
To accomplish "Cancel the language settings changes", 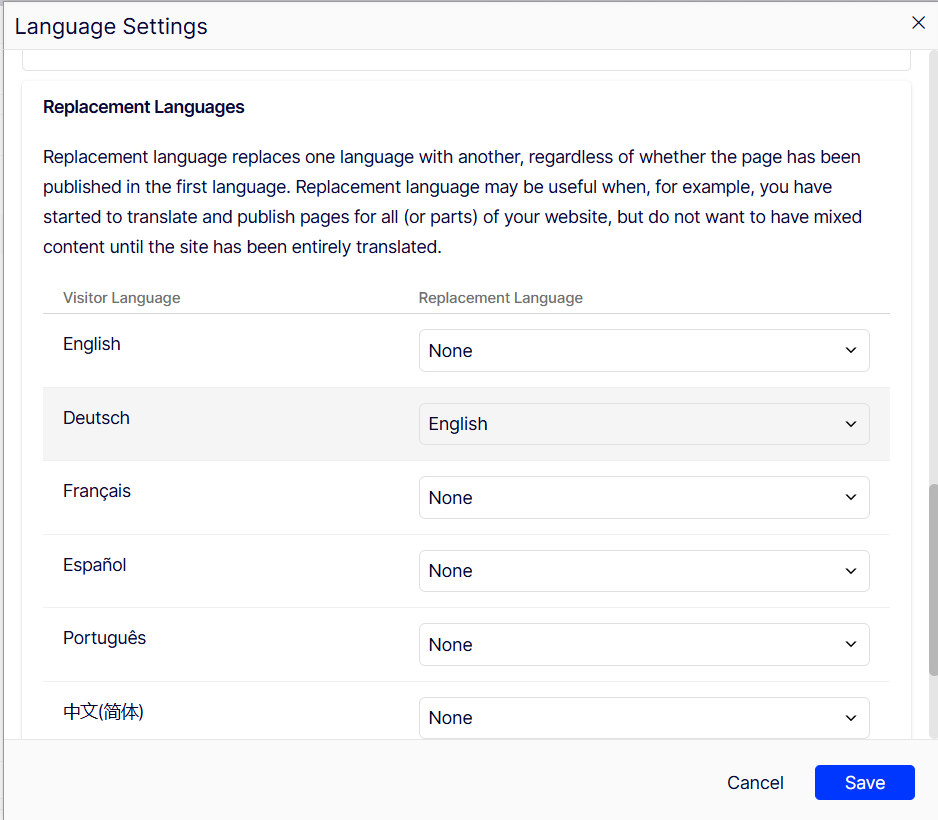I will (755, 783).
